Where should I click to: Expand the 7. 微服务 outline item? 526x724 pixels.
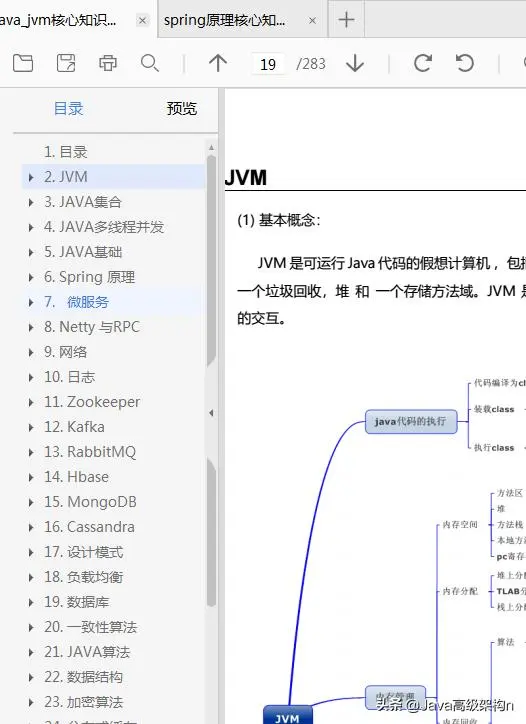[31, 302]
